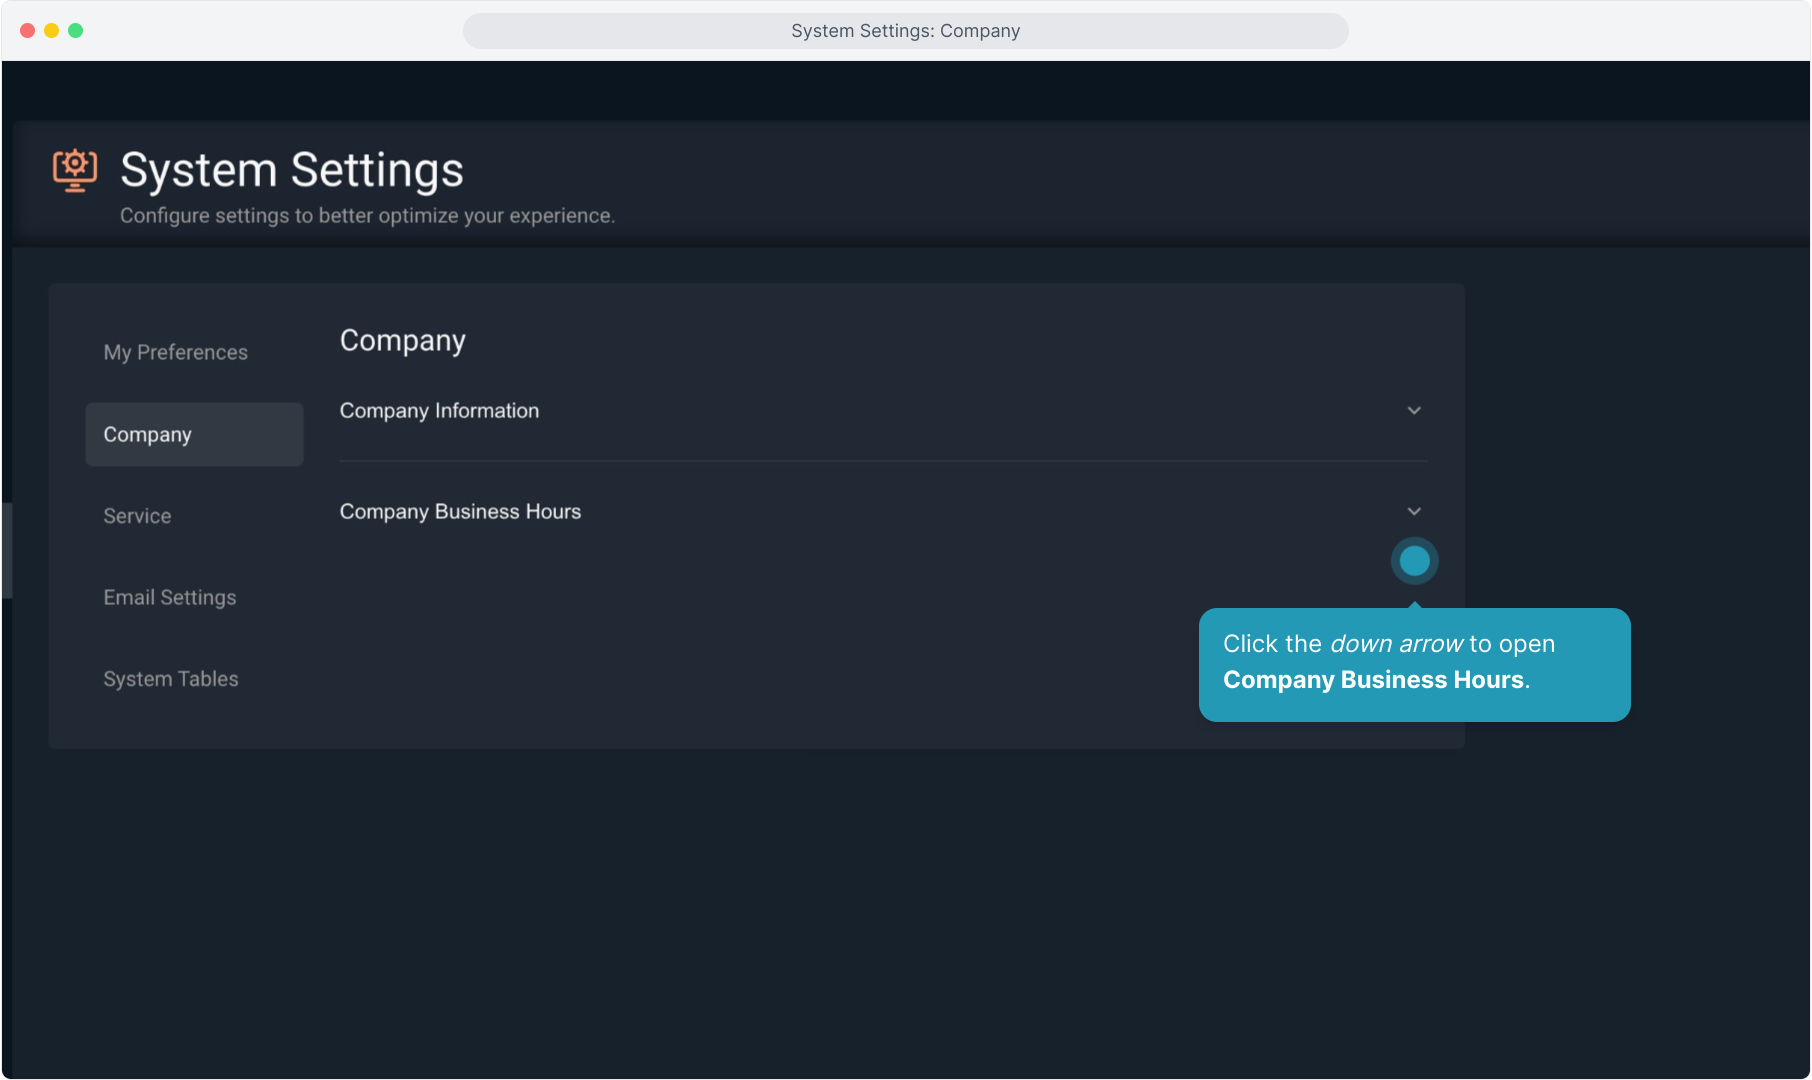Expand Company Information using its chevron

[x=1414, y=411]
